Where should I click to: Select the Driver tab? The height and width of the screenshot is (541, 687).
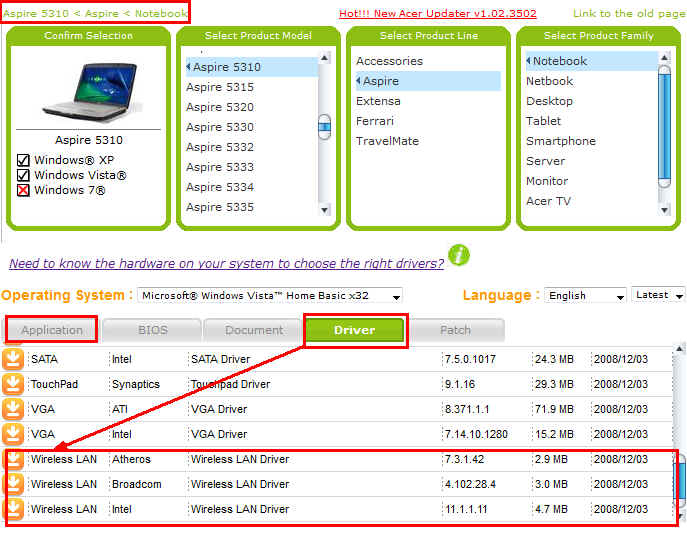coord(354,330)
